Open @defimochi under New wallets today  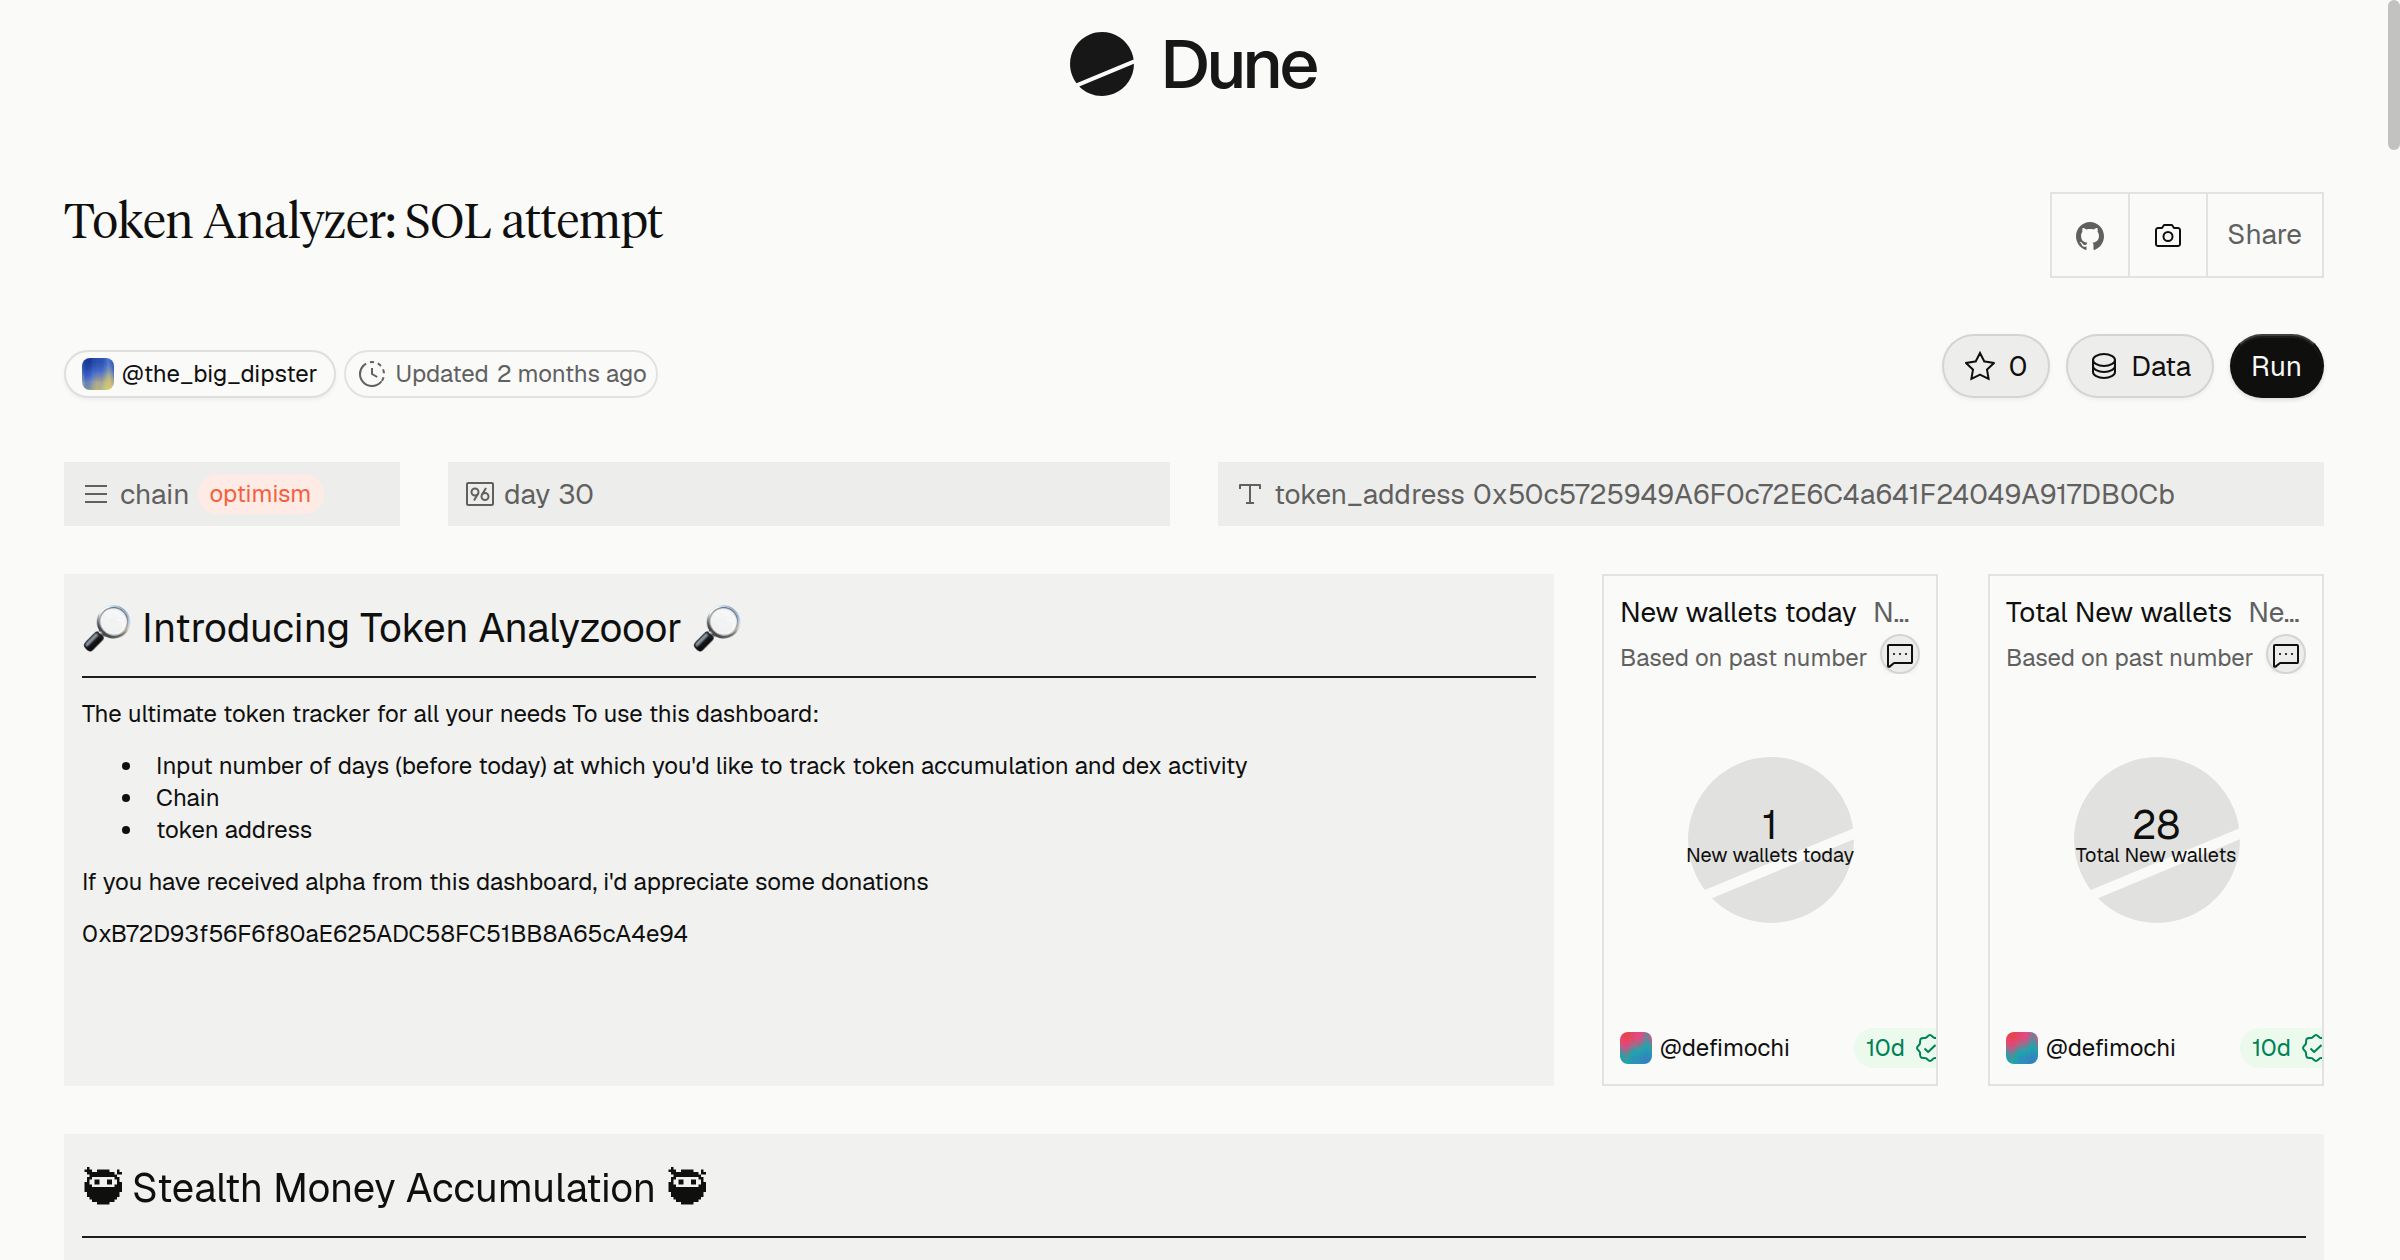(x=1725, y=1048)
